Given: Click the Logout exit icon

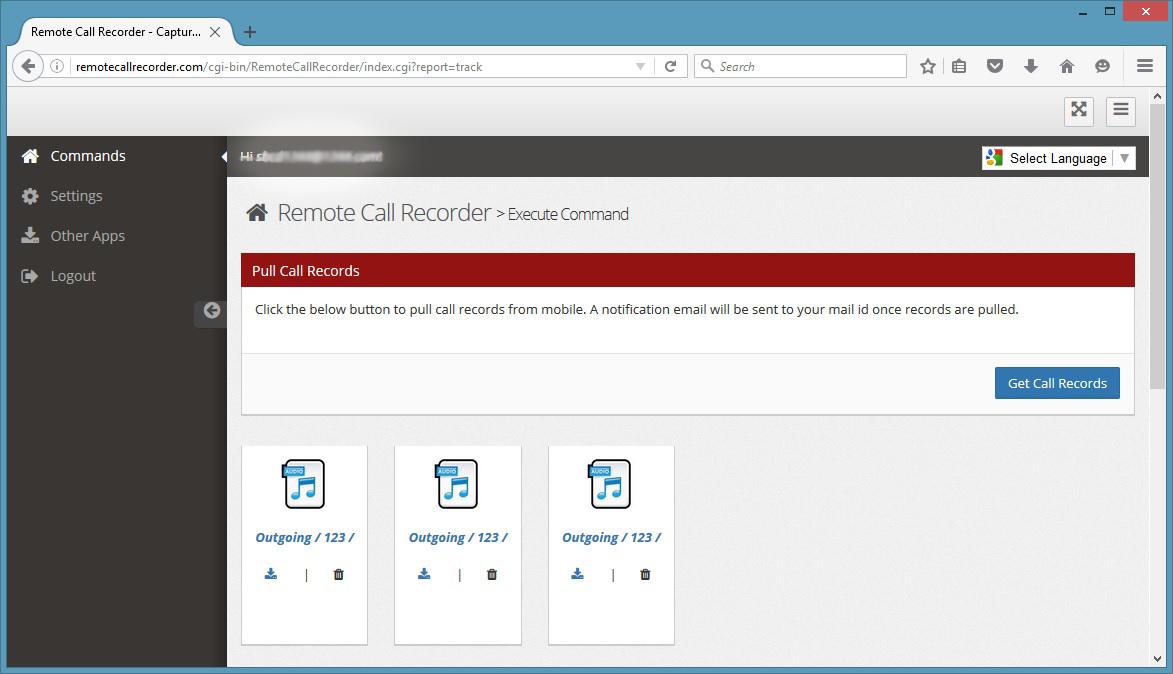Looking at the screenshot, I should pyautogui.click(x=30, y=276).
